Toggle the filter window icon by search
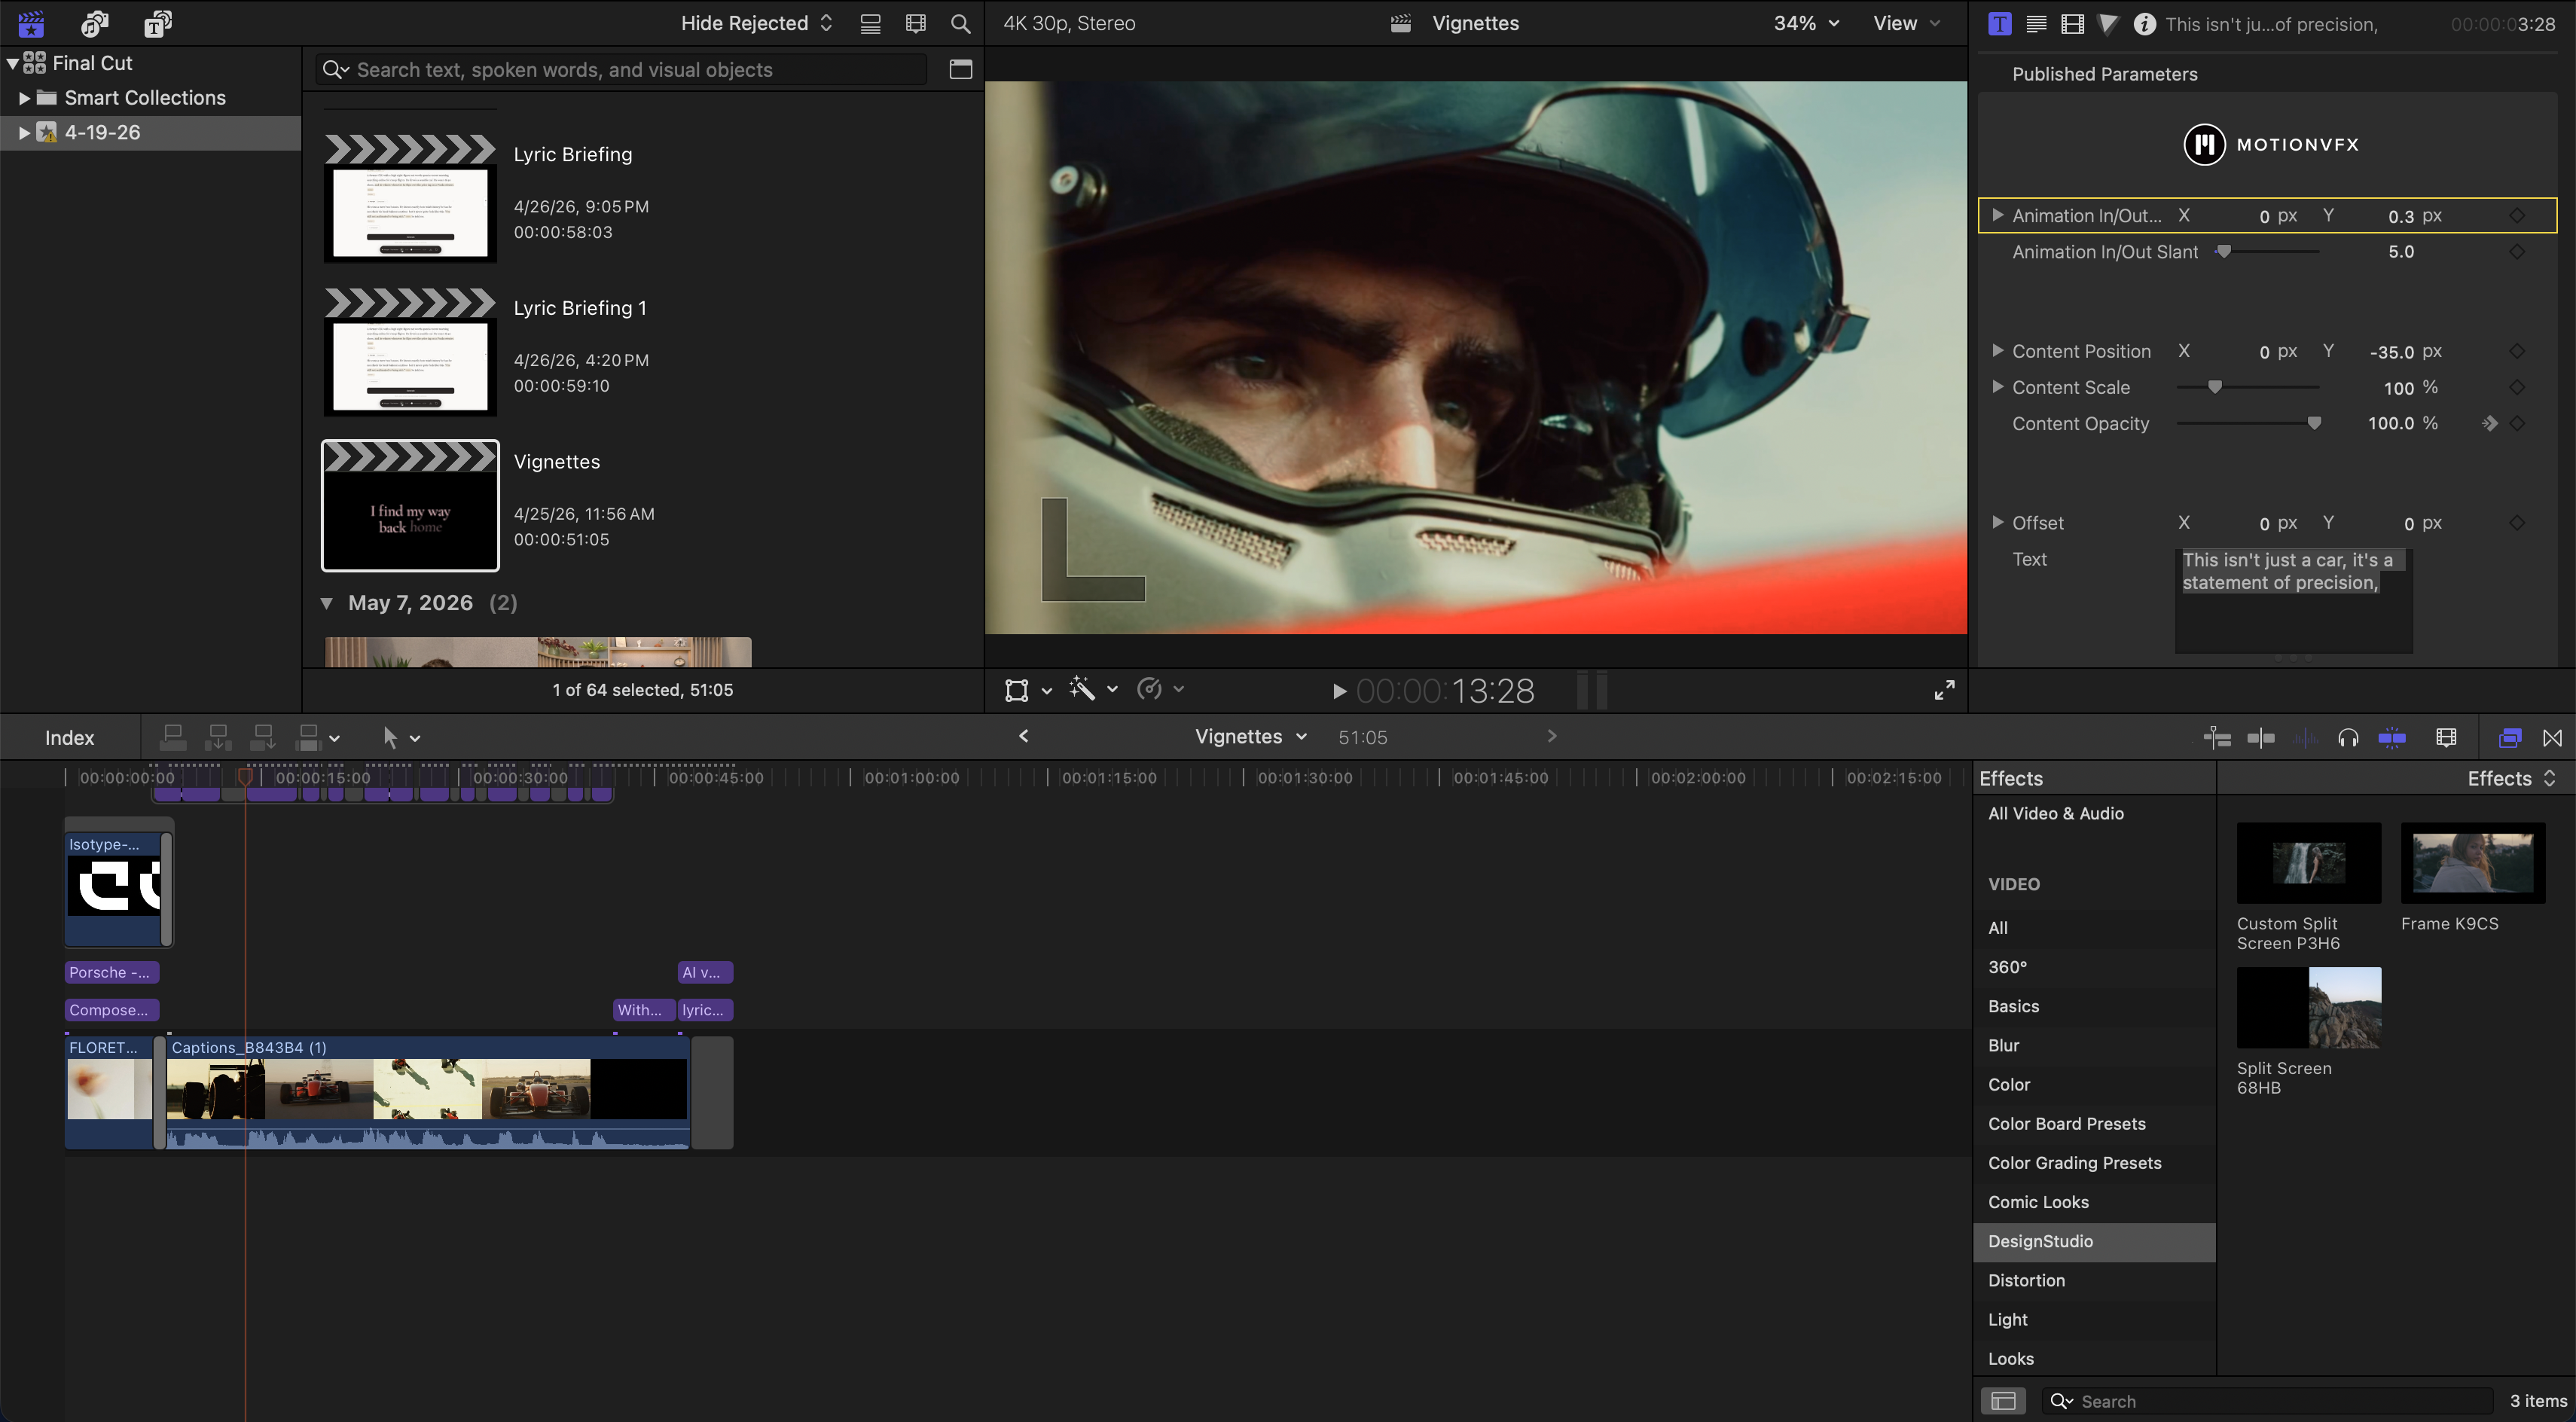The height and width of the screenshot is (1422, 2576). coord(960,69)
